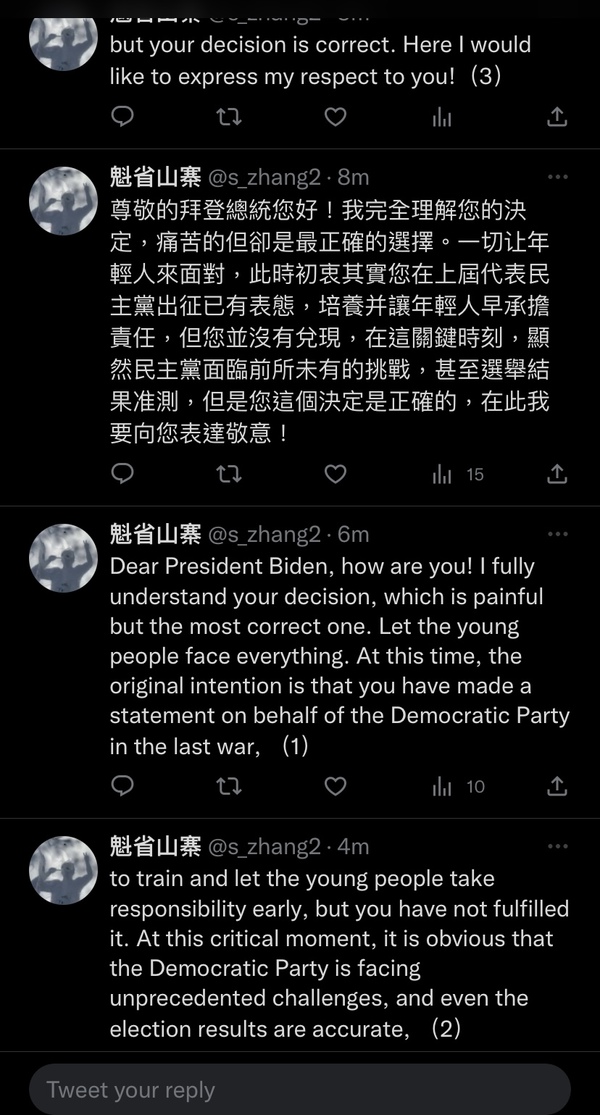Share the Chinese tweet posted 8m ago

(x=557, y=474)
